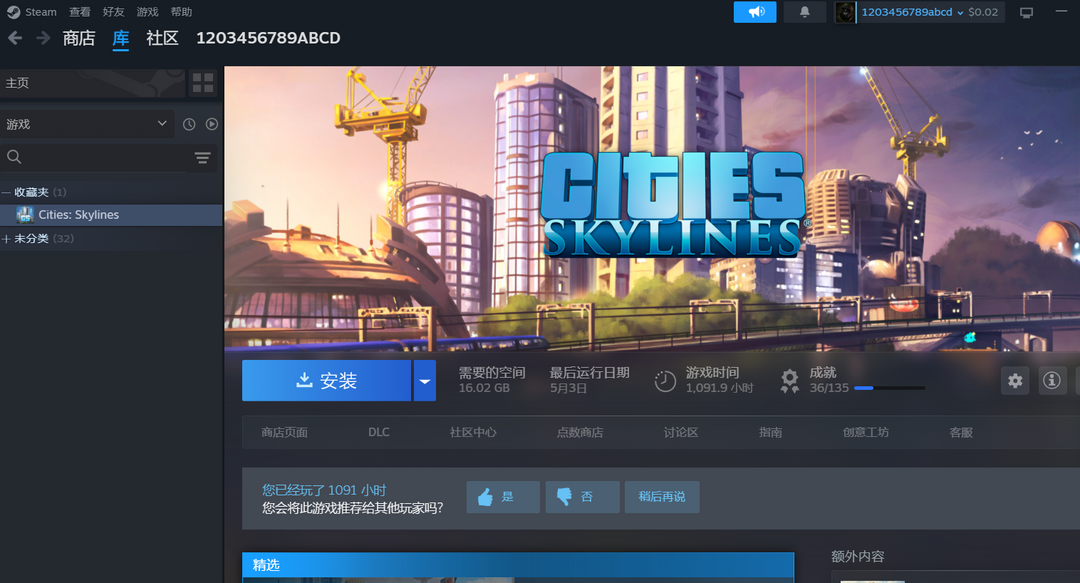Click the thumbs down 否 button
Viewport: 1080px width, 583px height.
coord(583,497)
